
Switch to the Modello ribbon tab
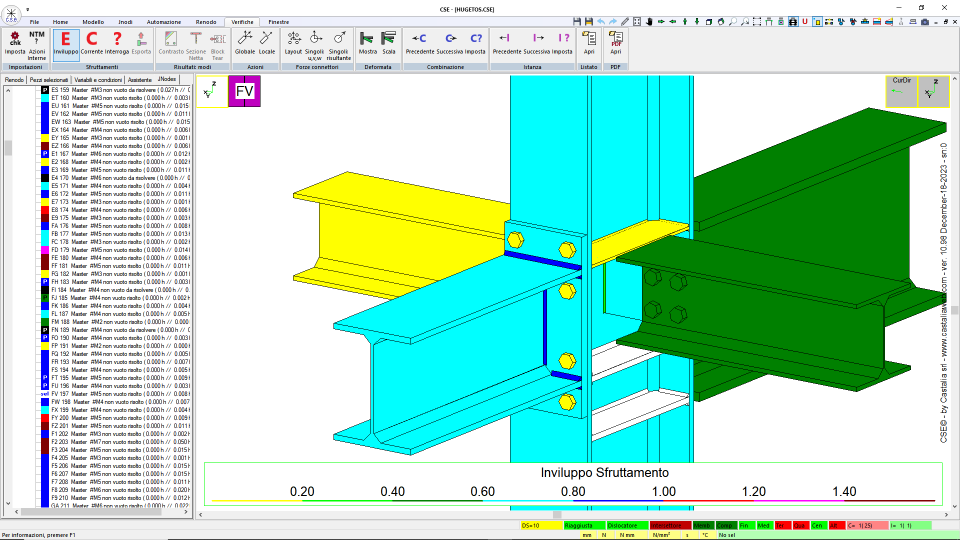coord(93,22)
